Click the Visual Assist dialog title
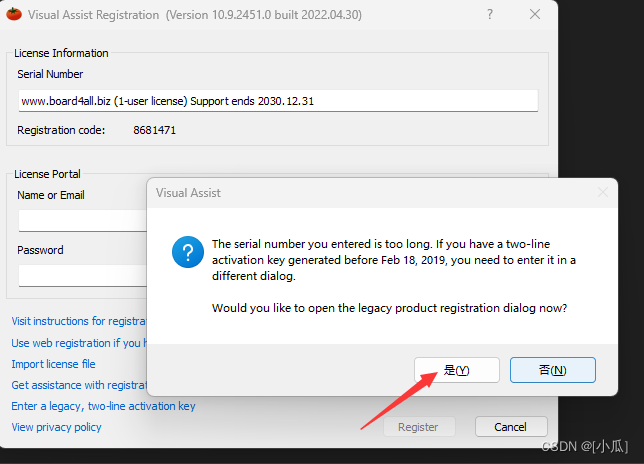 (188, 193)
